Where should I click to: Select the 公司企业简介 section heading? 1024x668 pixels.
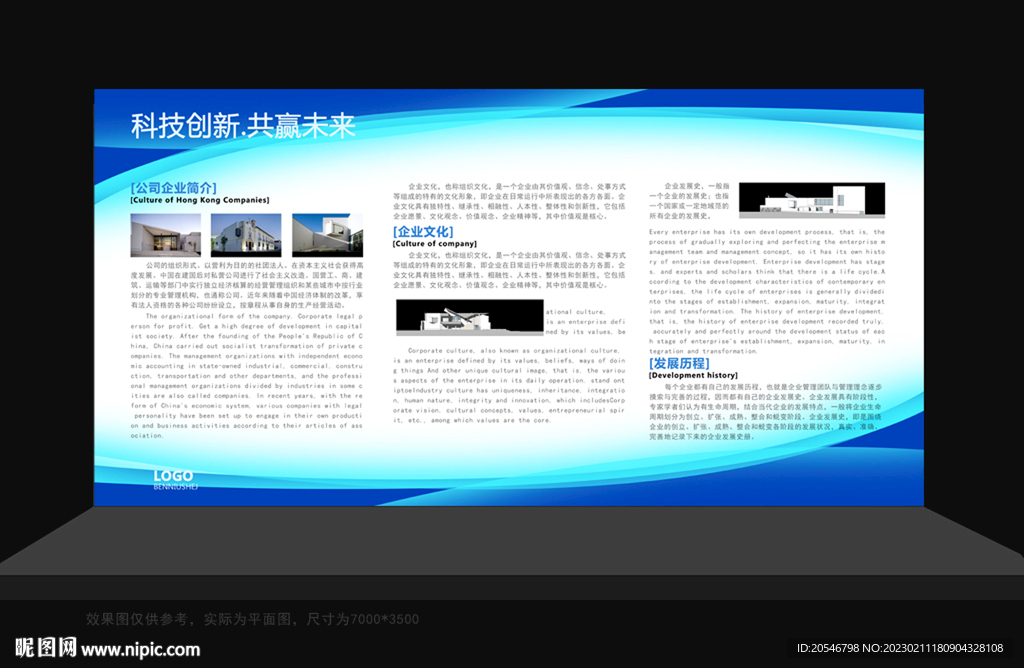[174, 187]
